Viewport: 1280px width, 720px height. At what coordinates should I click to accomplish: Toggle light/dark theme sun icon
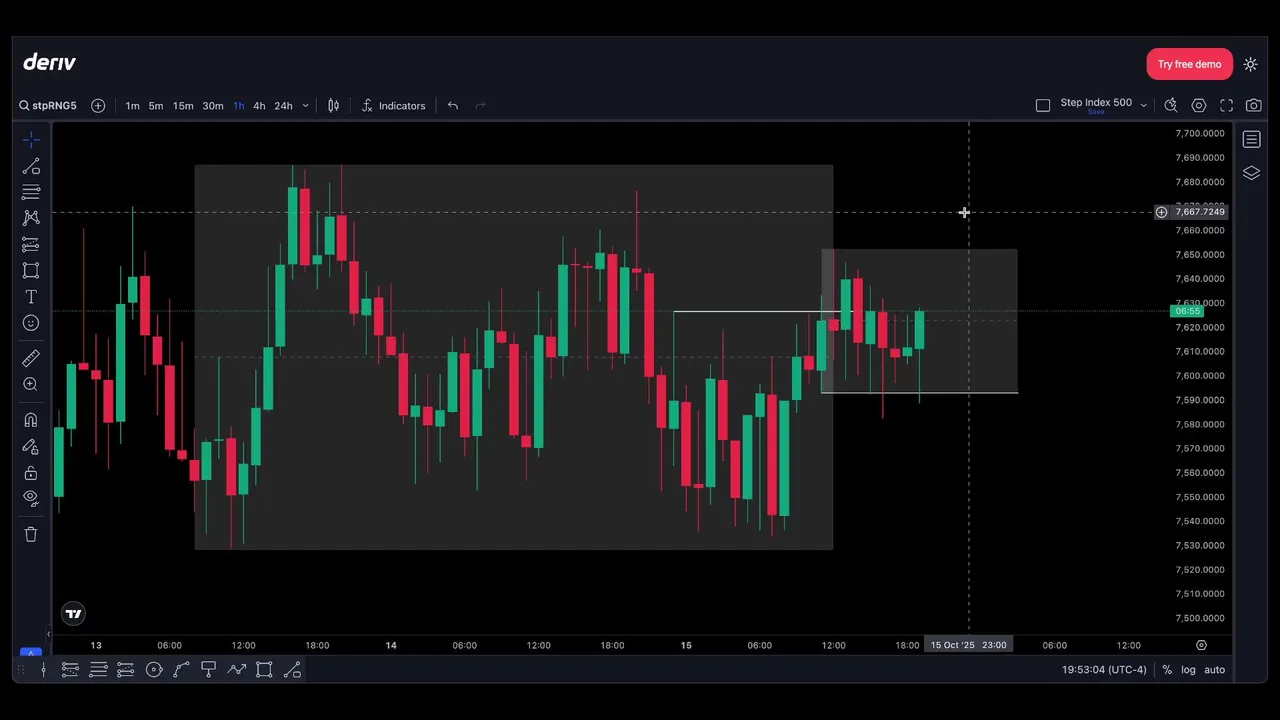click(x=1250, y=64)
